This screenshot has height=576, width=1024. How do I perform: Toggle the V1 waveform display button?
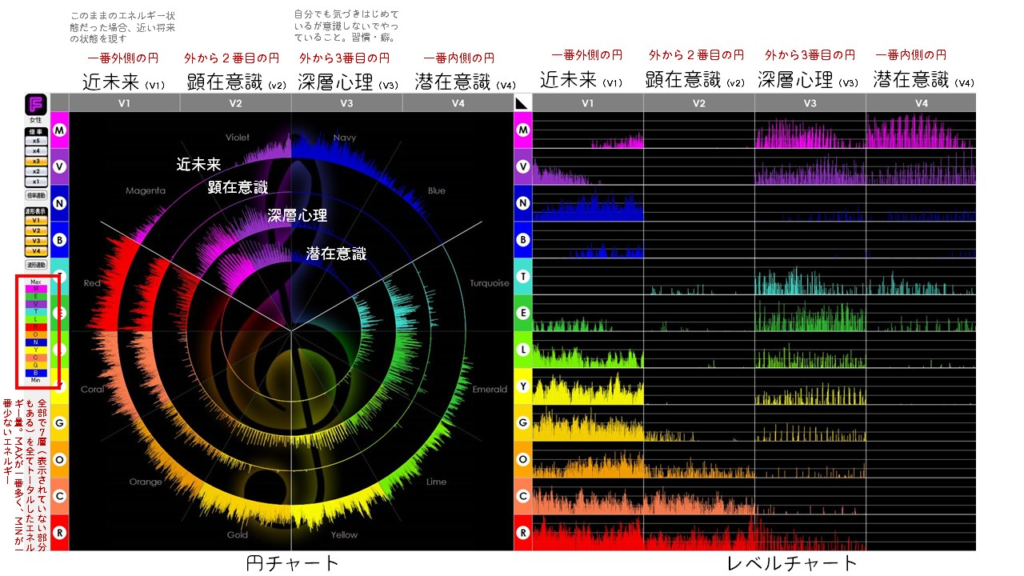pos(35,221)
